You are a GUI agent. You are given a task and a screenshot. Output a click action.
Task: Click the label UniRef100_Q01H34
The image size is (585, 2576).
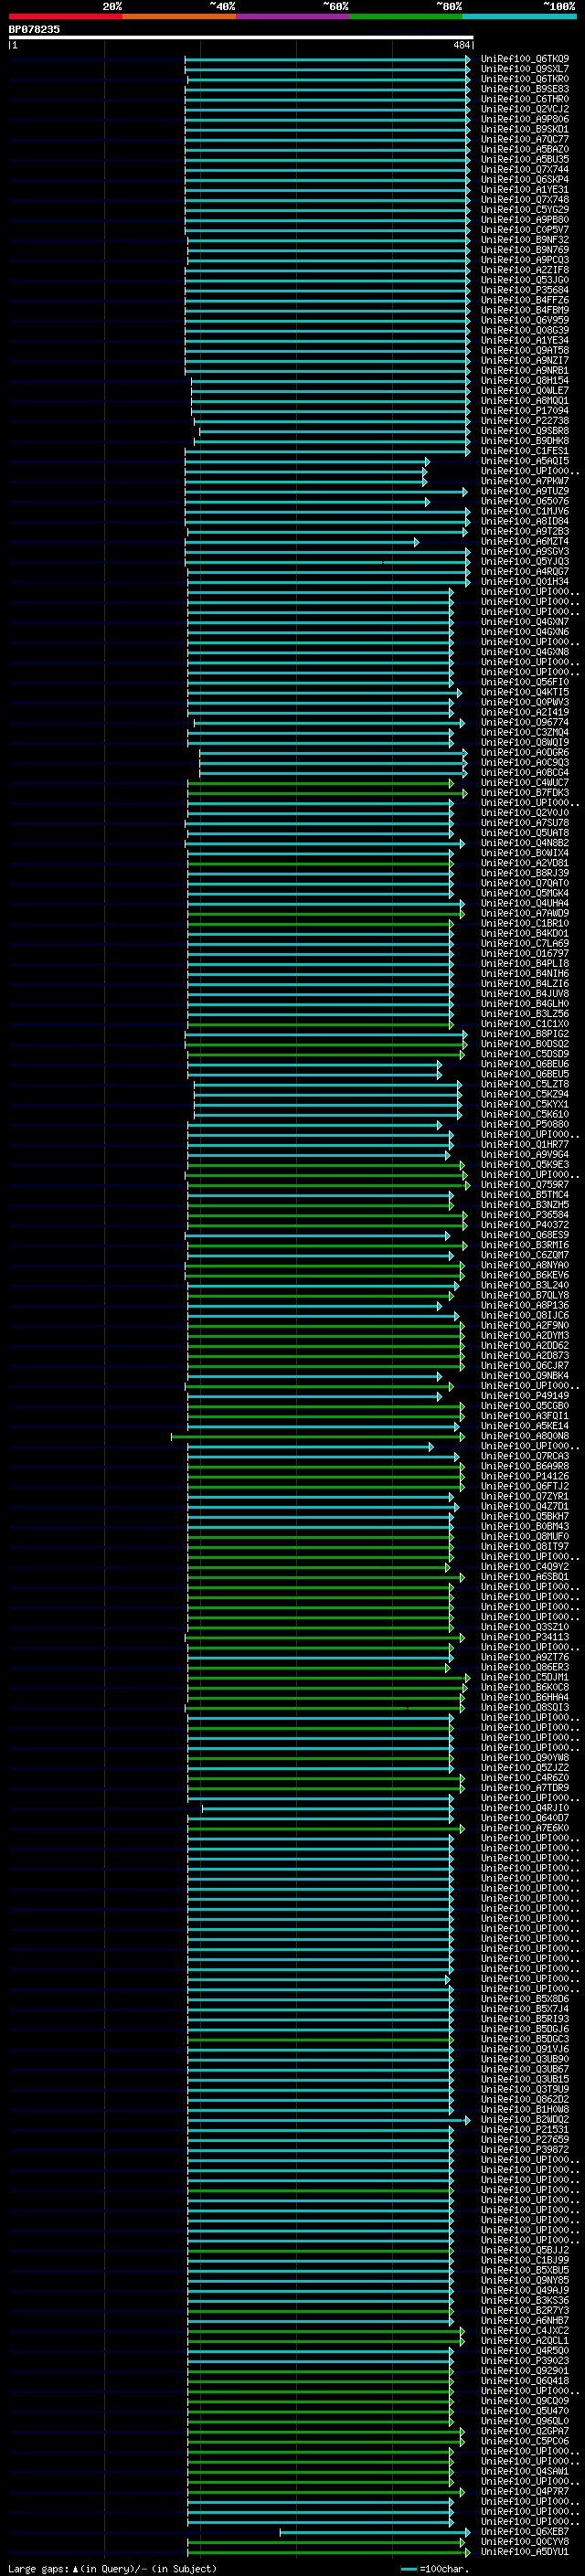(x=525, y=582)
